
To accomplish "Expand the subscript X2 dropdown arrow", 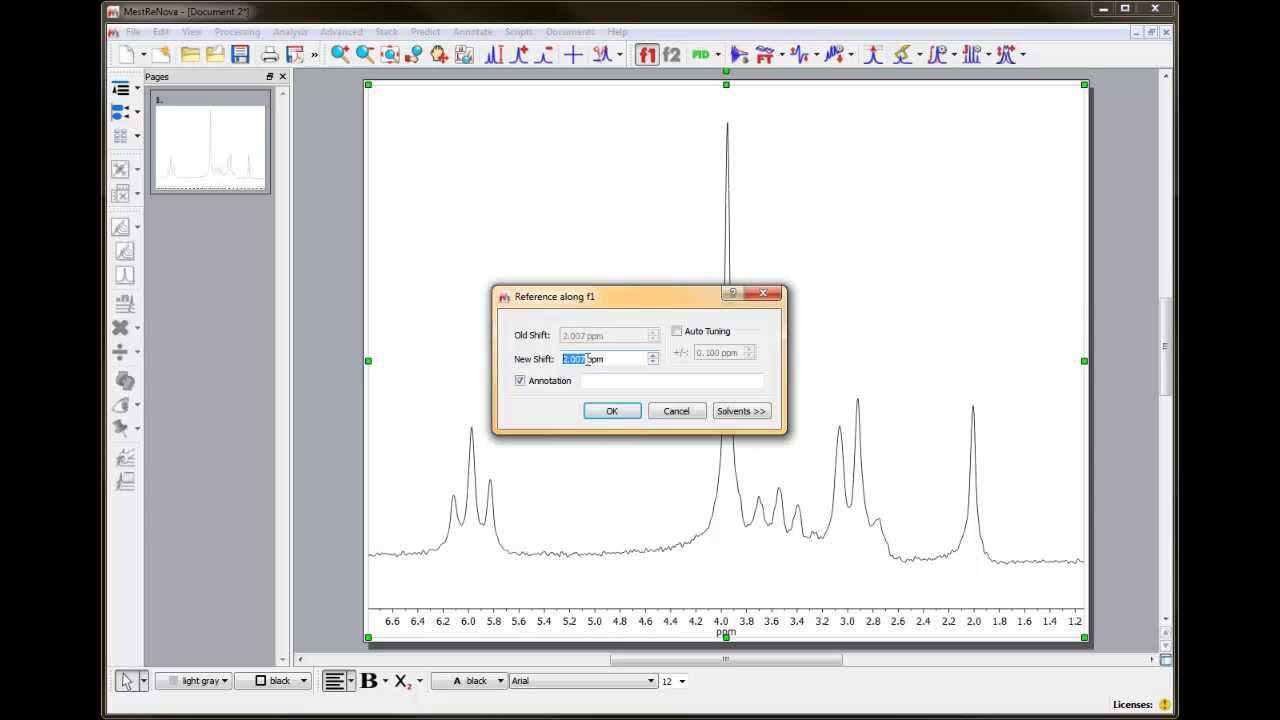I will coord(419,681).
